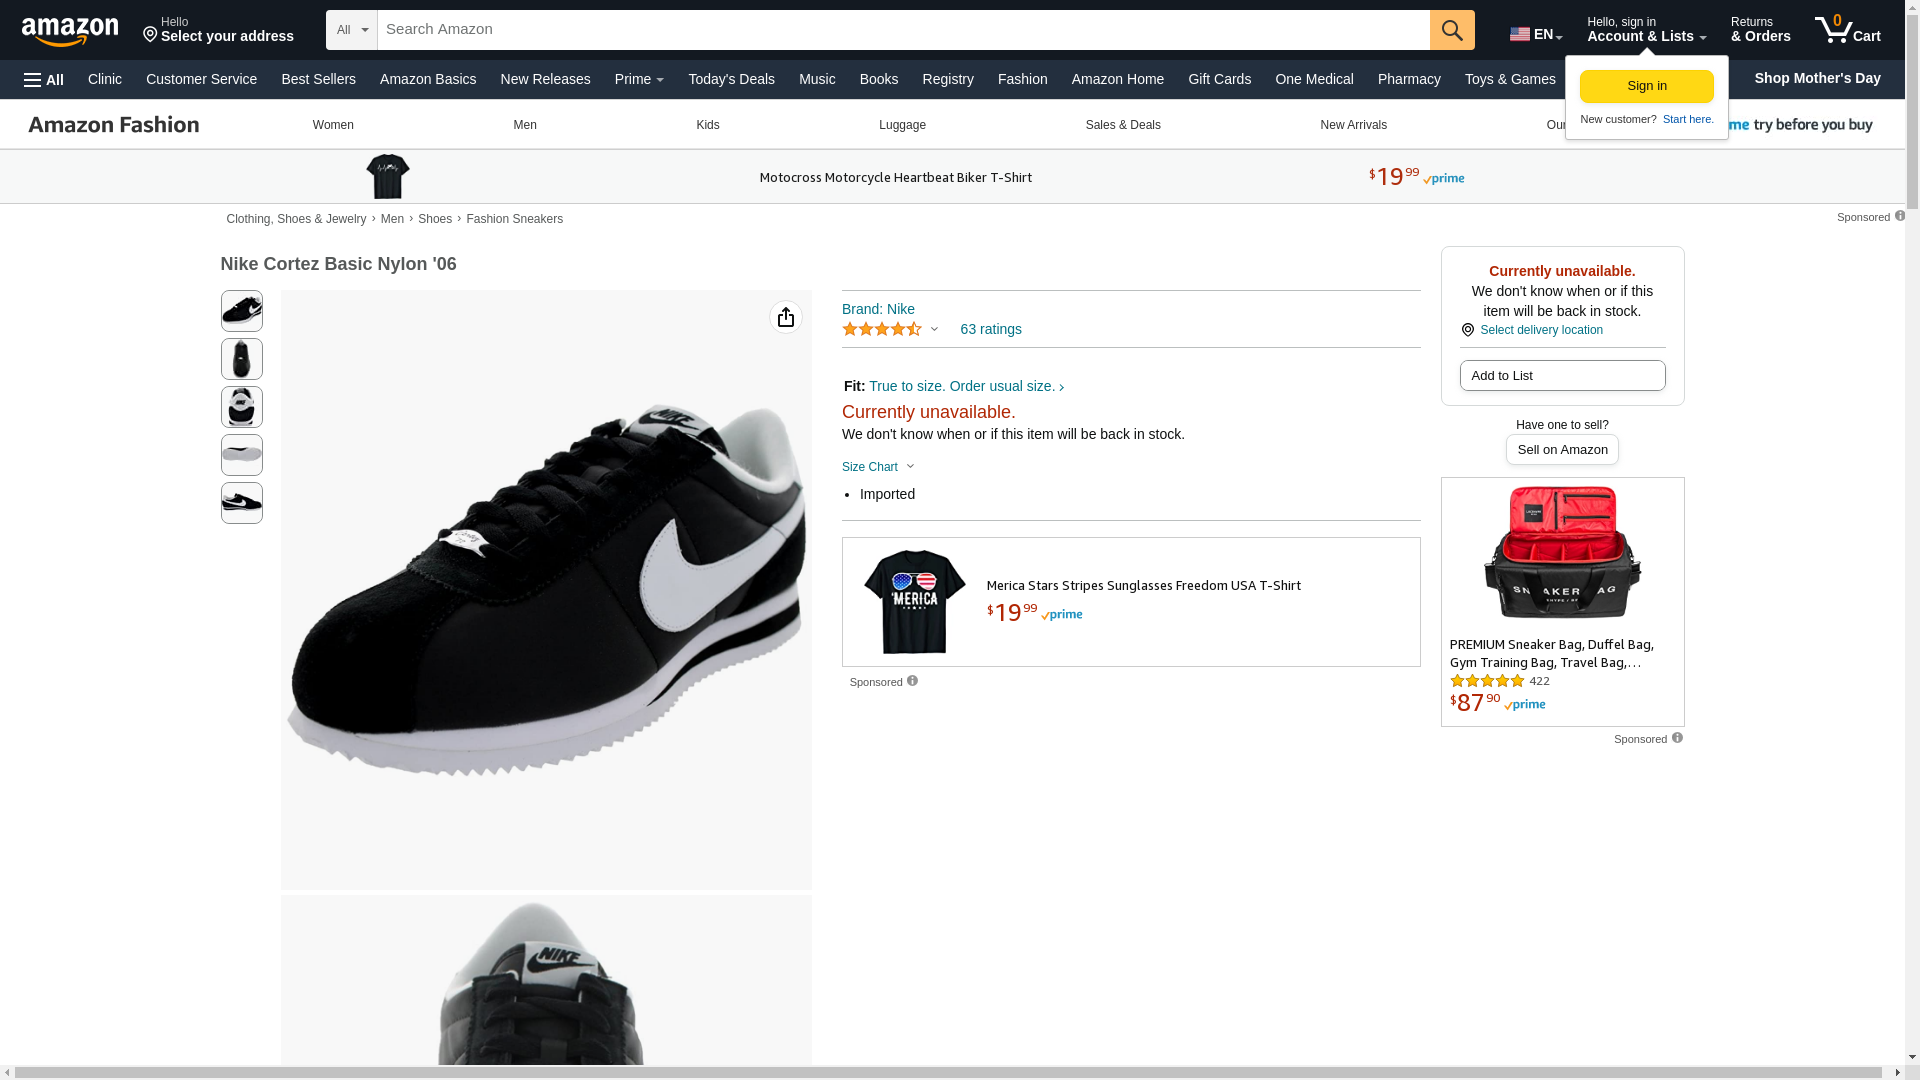Screen dimensions: 1920x1080
Task: Select the sole view shoe thumbnail
Action: coord(241,455)
